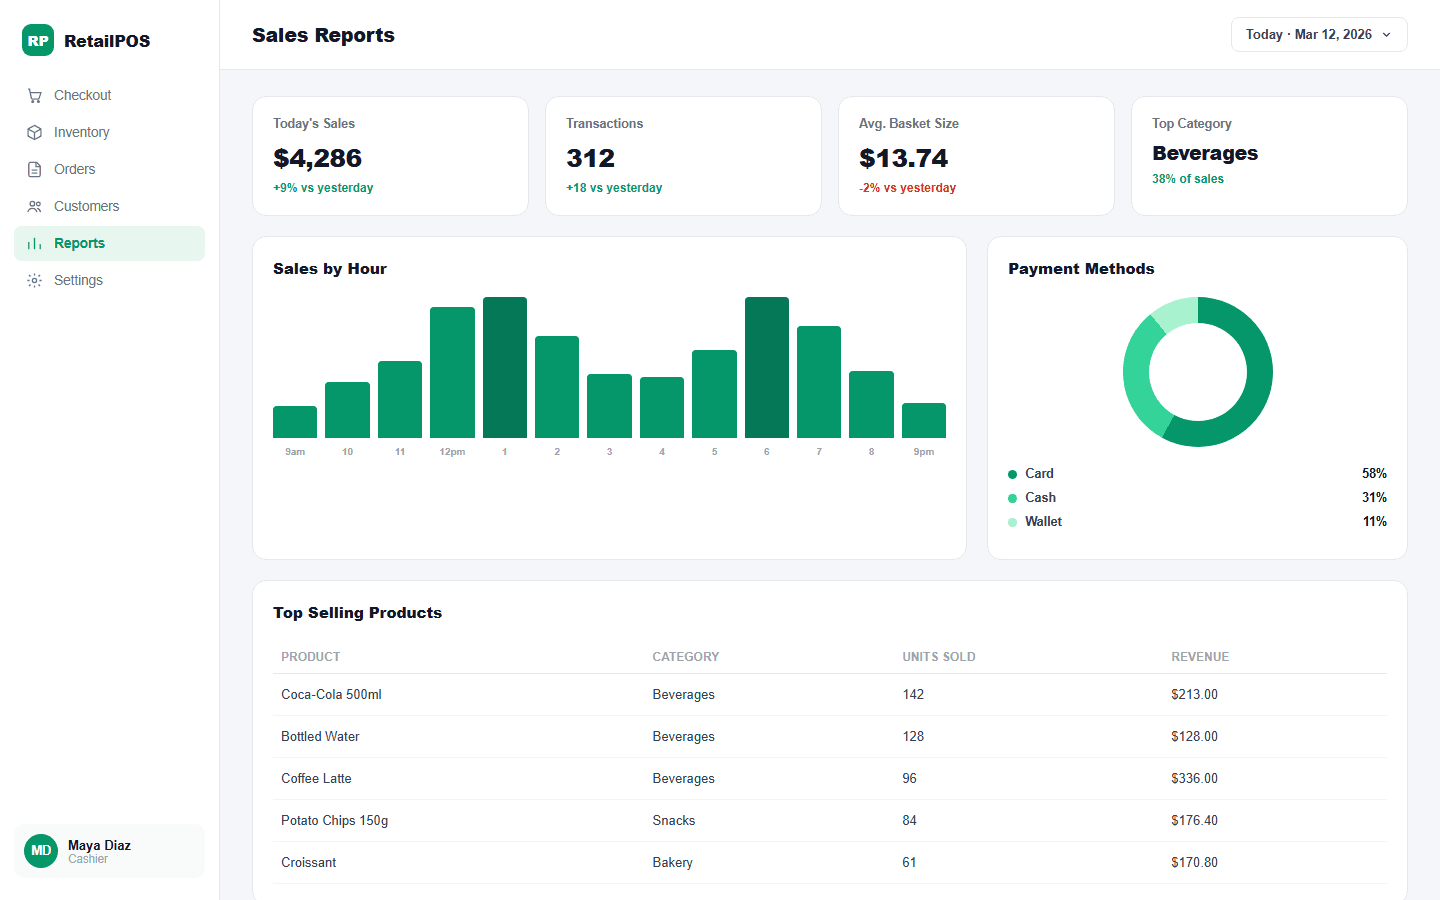
Task: Click the Bakery category cell
Action: click(672, 863)
